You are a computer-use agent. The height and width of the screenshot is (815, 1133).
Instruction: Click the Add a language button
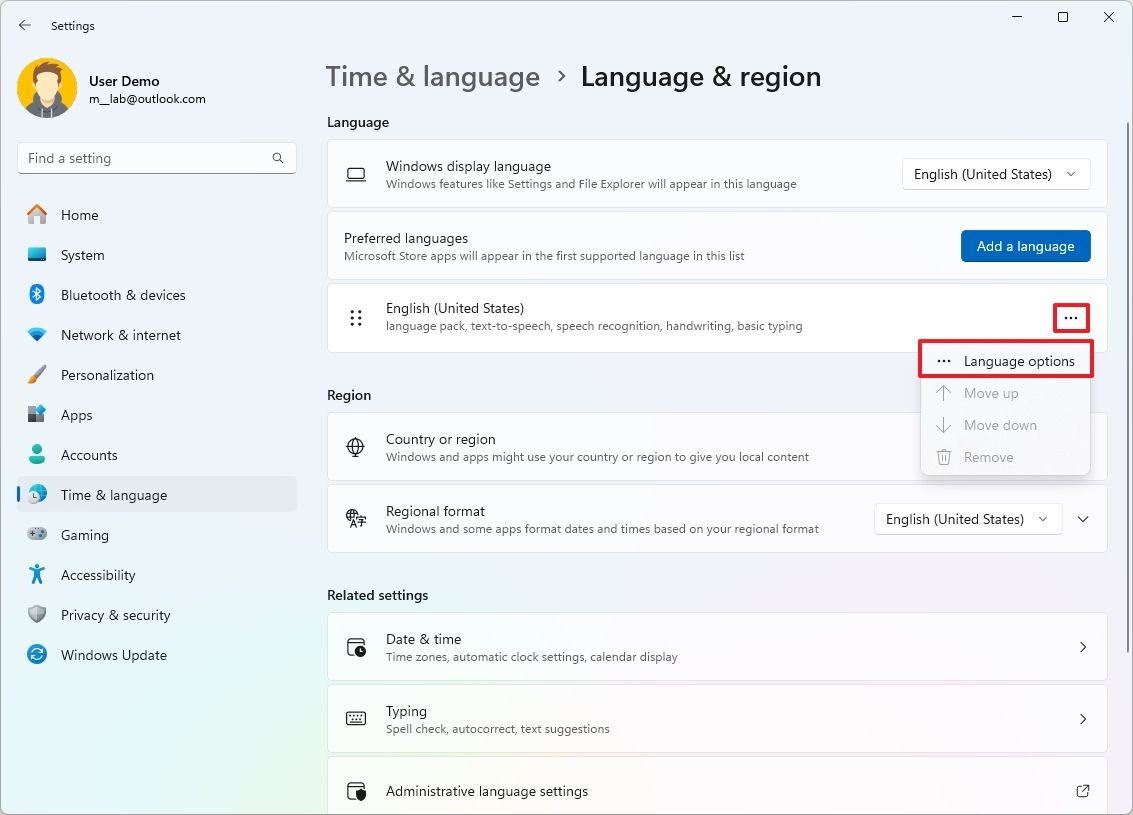click(x=1025, y=246)
